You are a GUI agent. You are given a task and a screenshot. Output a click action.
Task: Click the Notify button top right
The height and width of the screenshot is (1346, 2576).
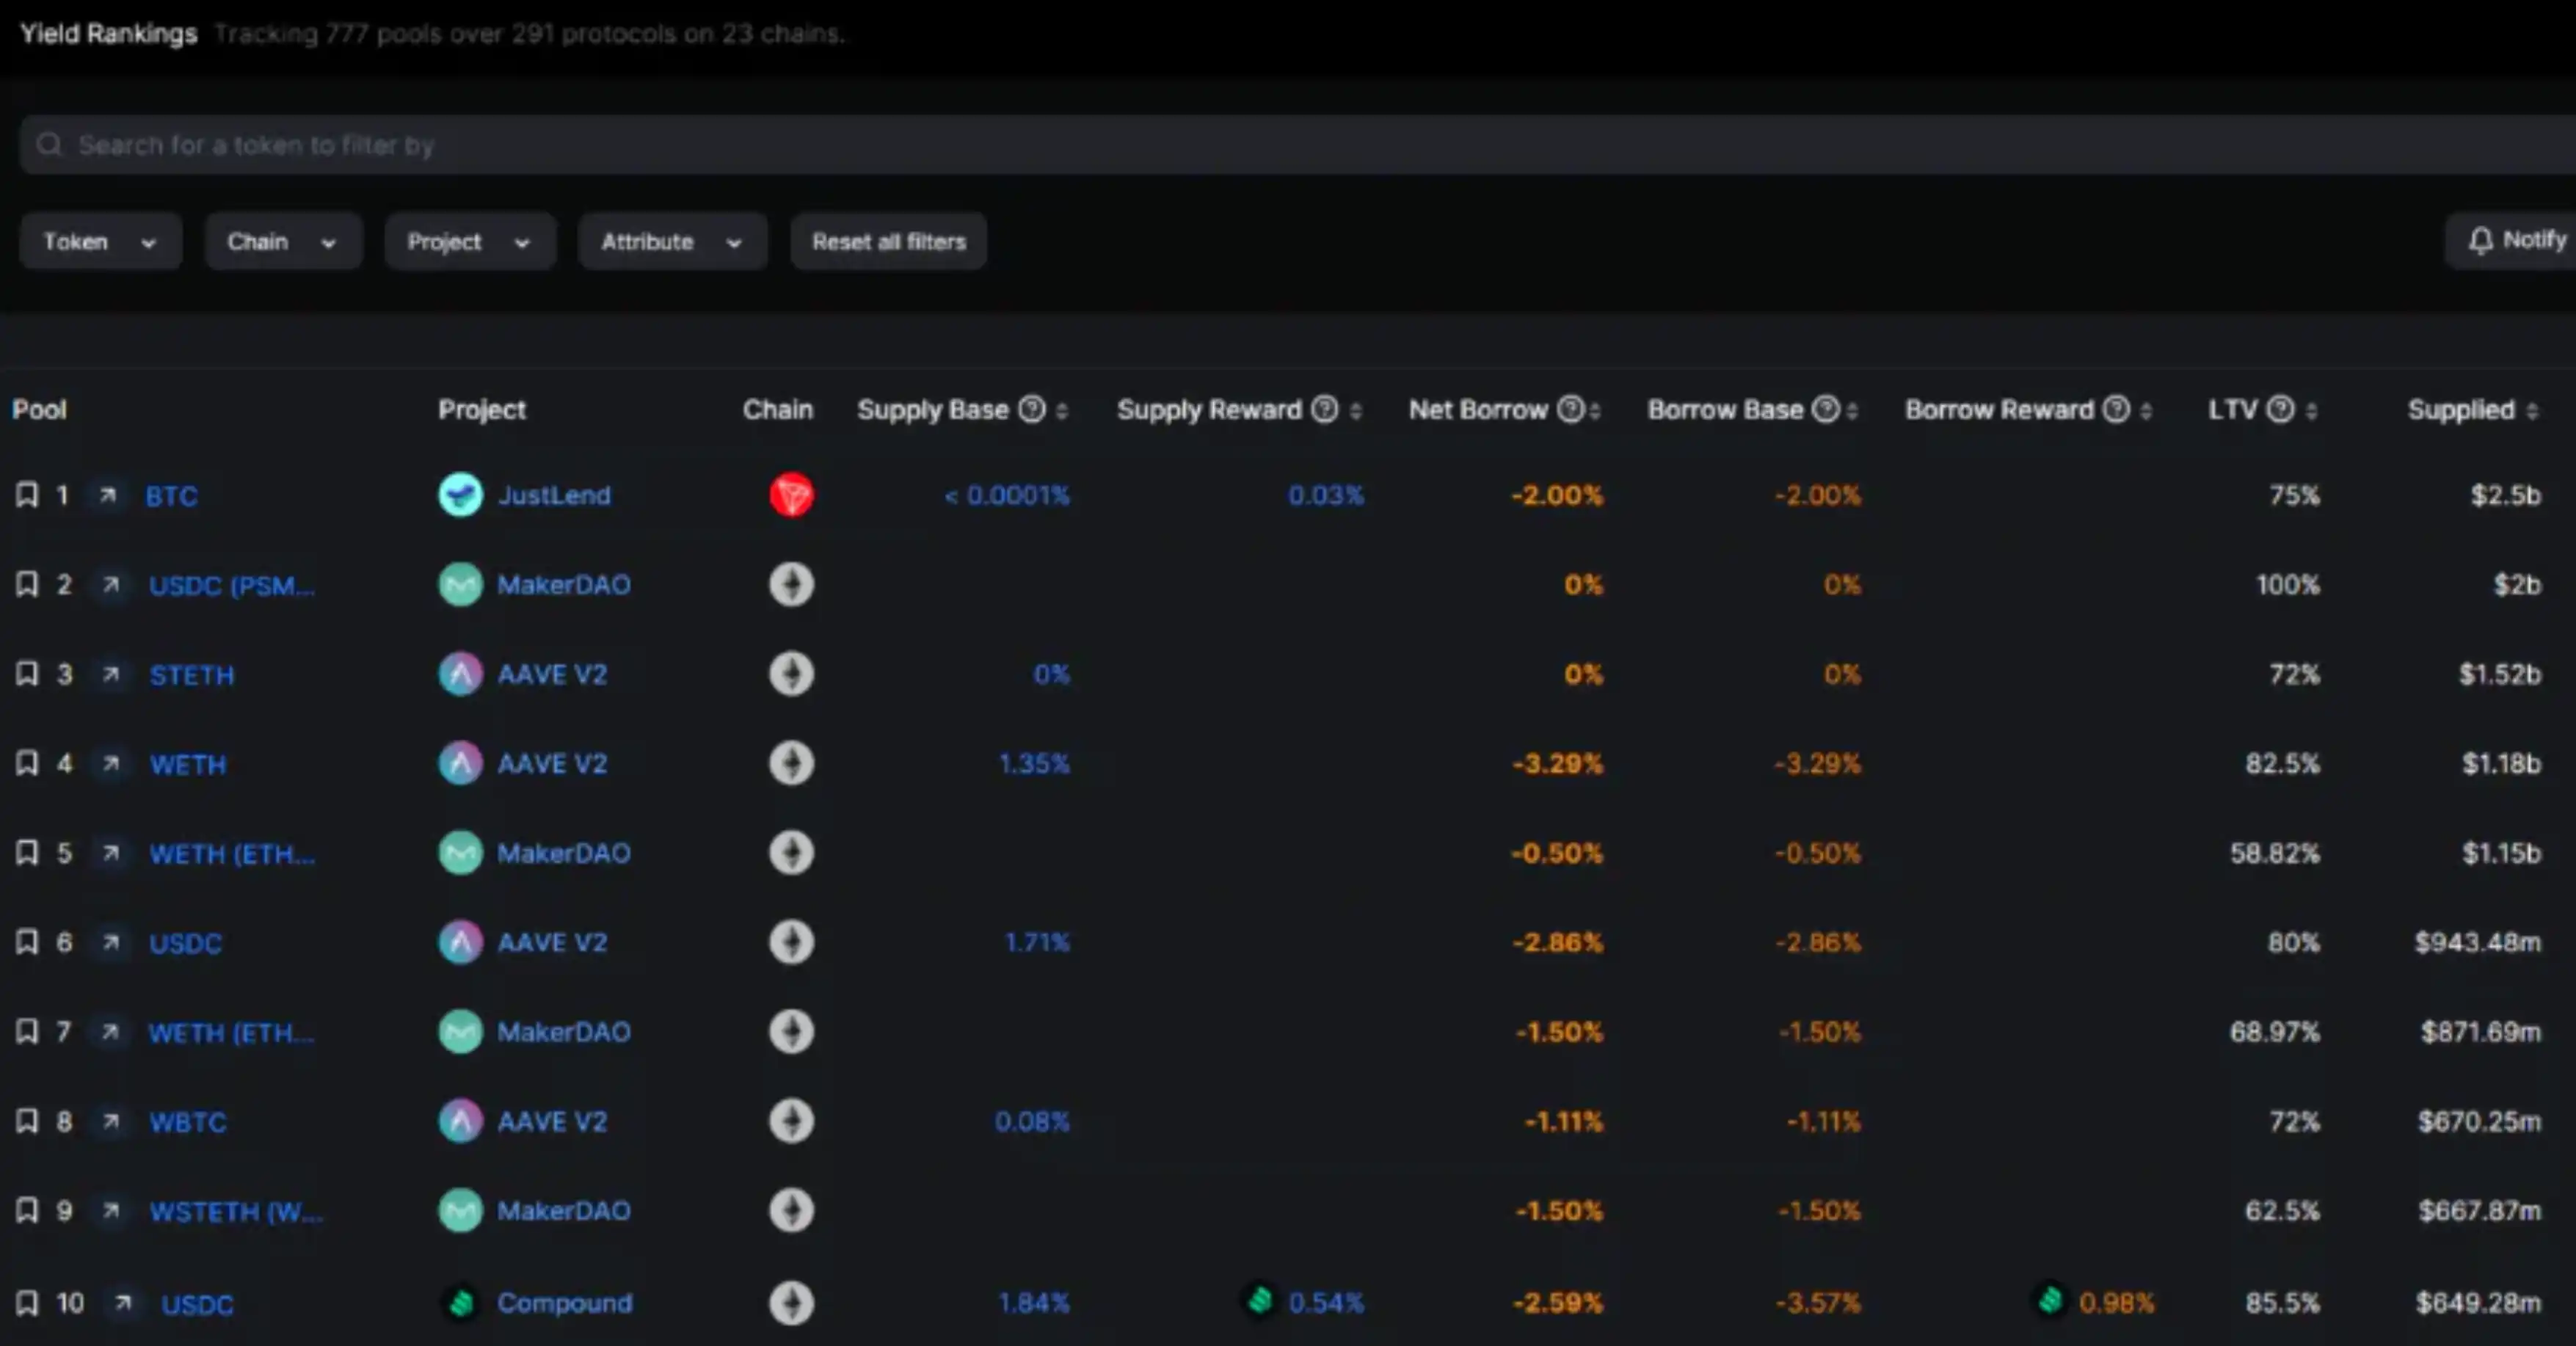point(2518,240)
